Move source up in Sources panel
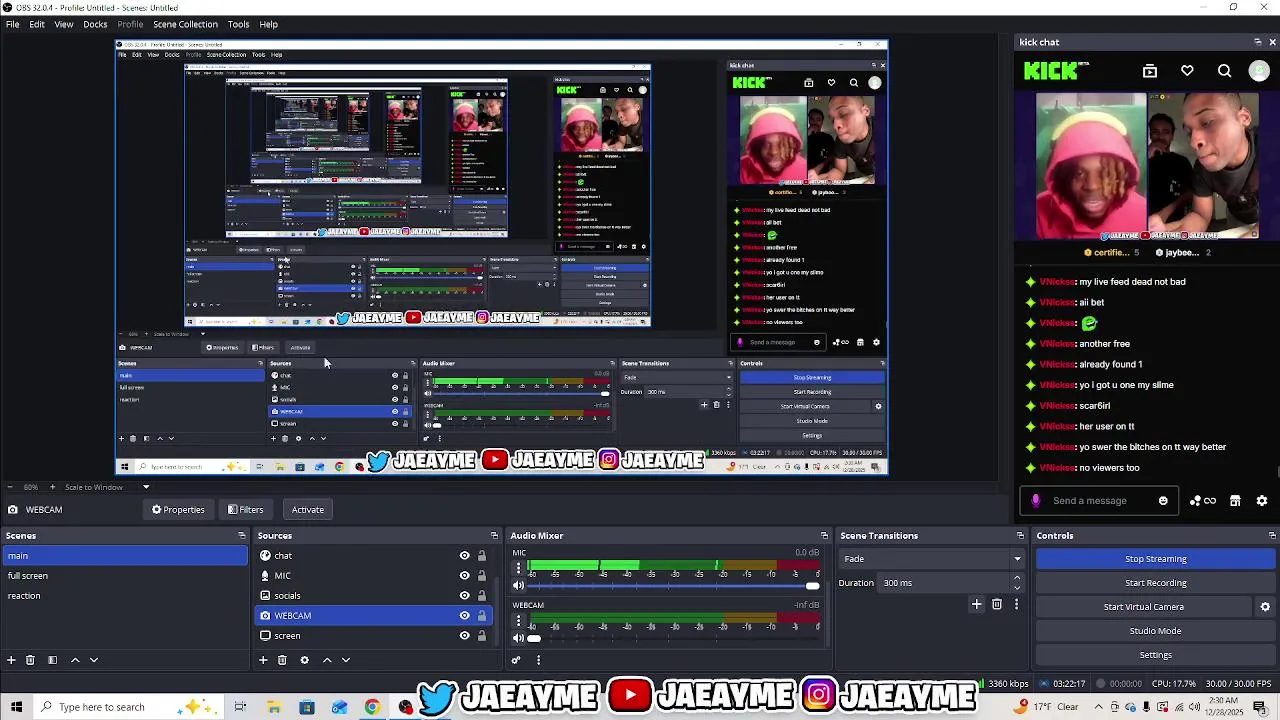Viewport: 1280px width, 720px height. coord(327,660)
